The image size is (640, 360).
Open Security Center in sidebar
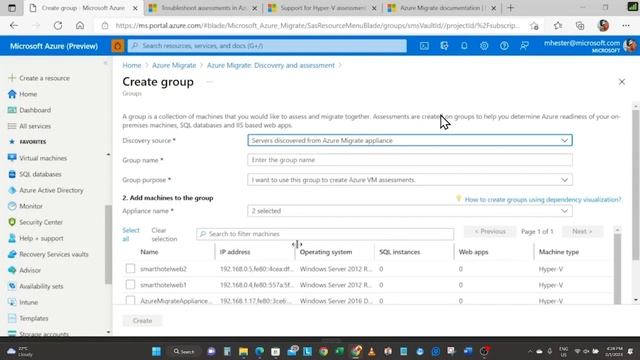(41, 222)
